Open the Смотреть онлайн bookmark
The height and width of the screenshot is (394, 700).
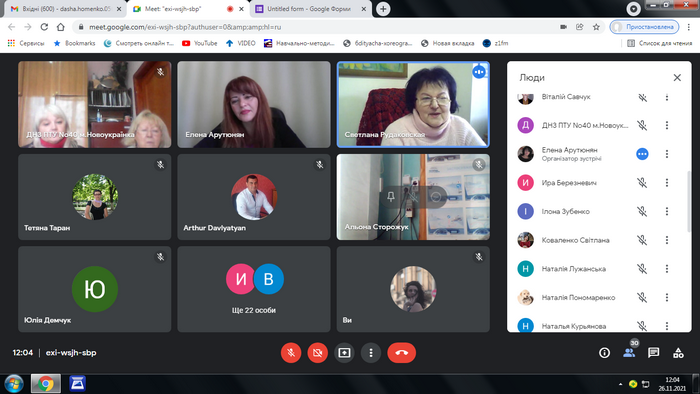pos(139,43)
